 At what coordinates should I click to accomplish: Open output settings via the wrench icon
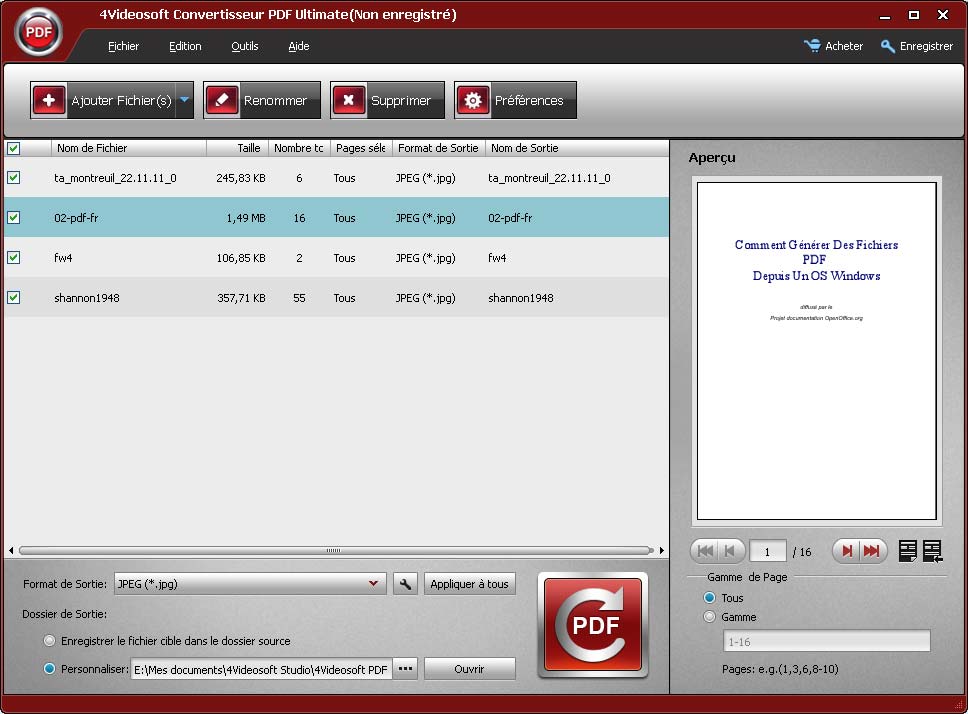pos(404,583)
